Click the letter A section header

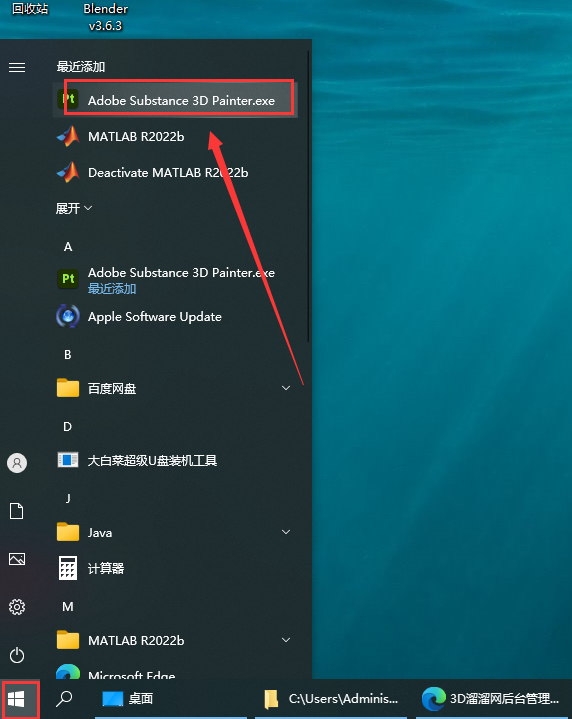click(68, 247)
